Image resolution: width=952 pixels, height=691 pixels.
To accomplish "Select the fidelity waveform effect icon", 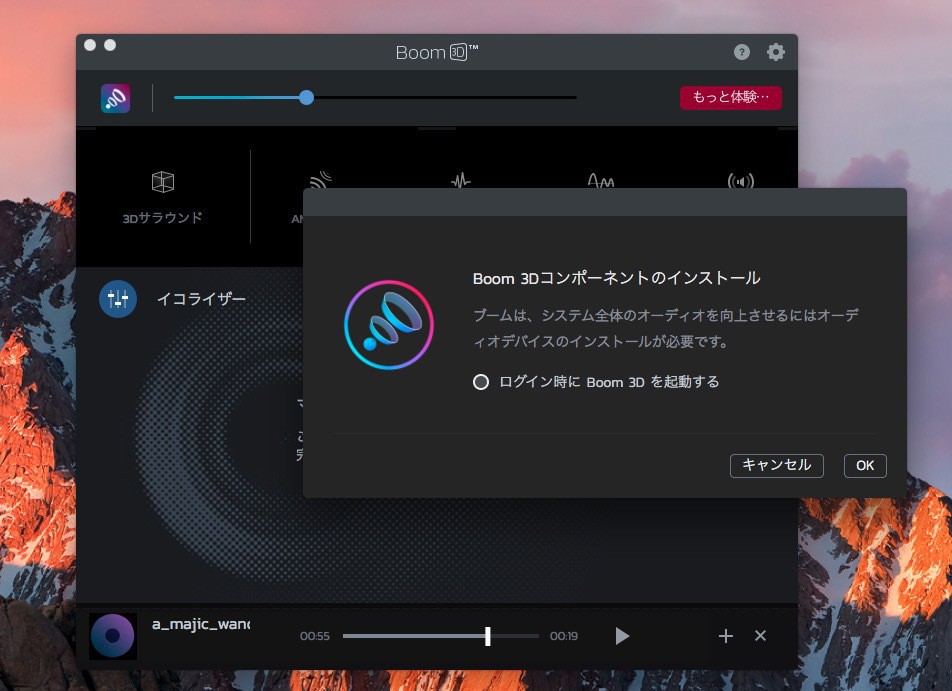I will coord(461,180).
